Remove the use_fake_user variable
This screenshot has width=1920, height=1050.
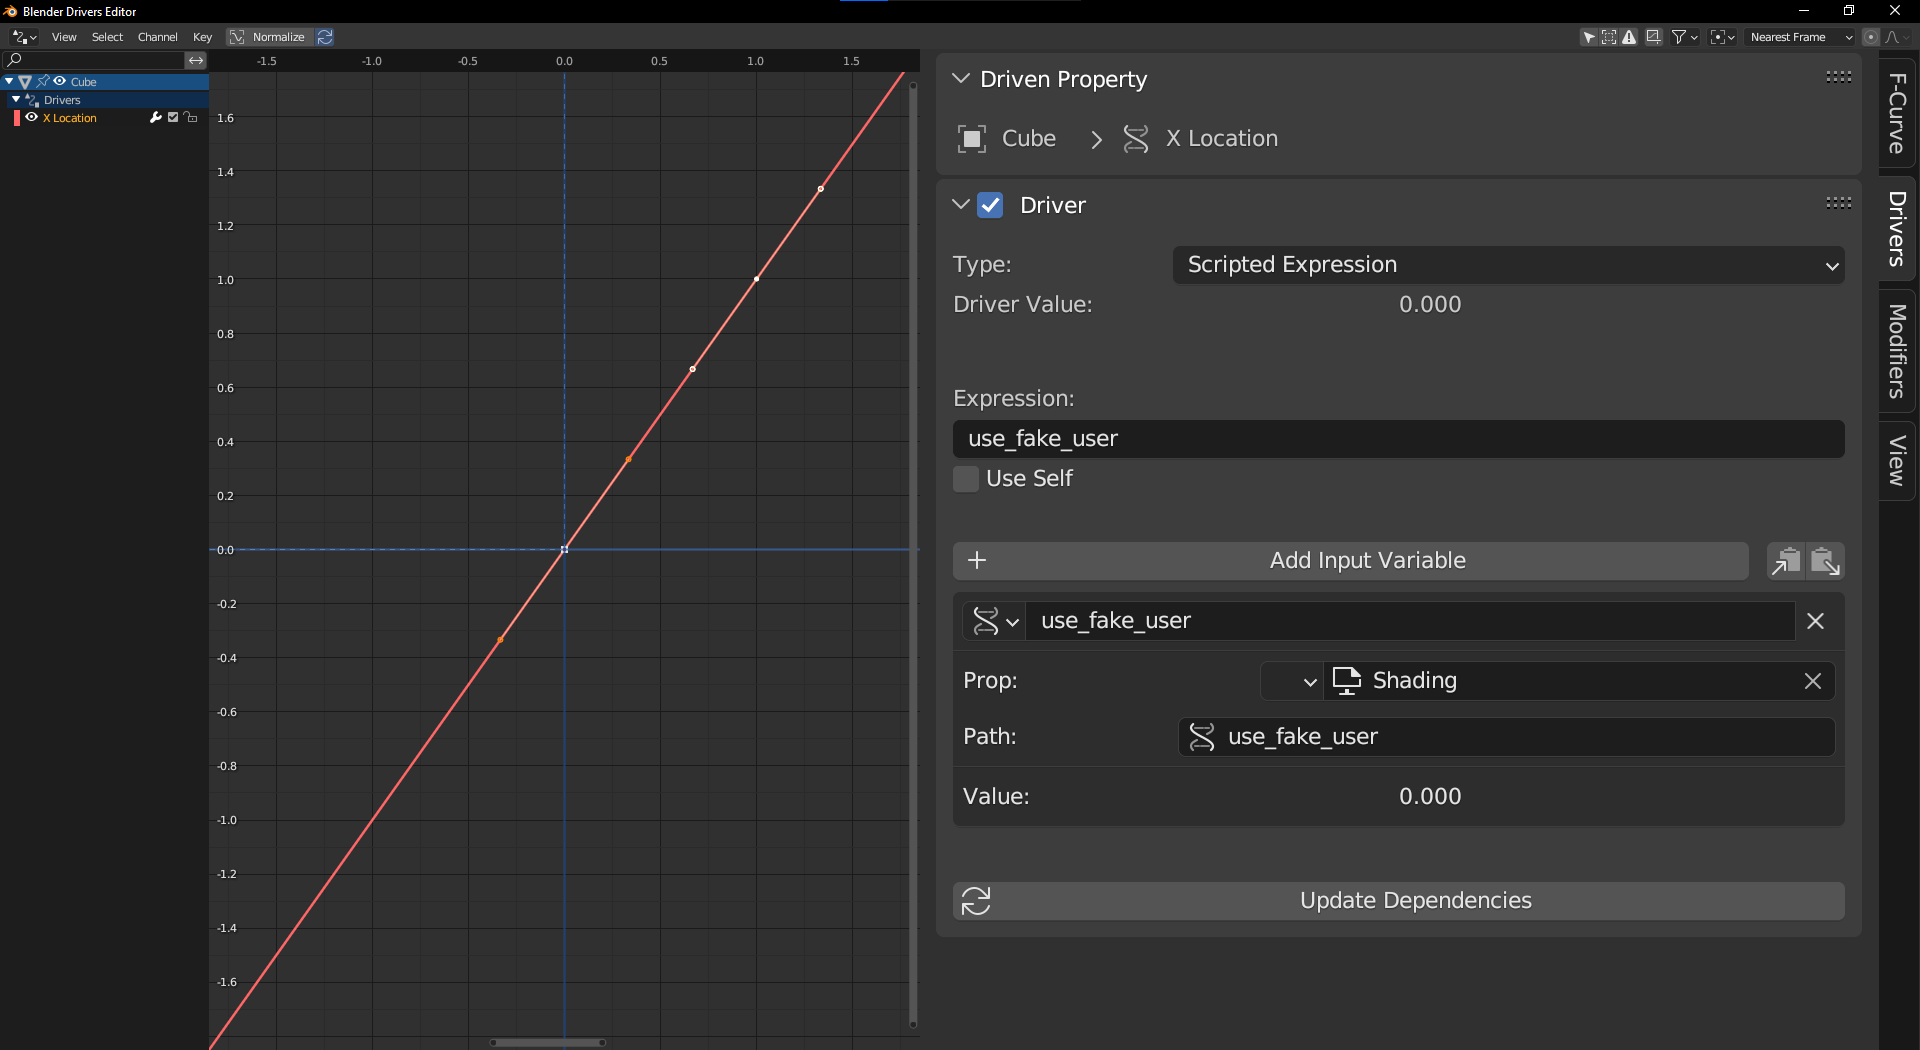tap(1816, 621)
